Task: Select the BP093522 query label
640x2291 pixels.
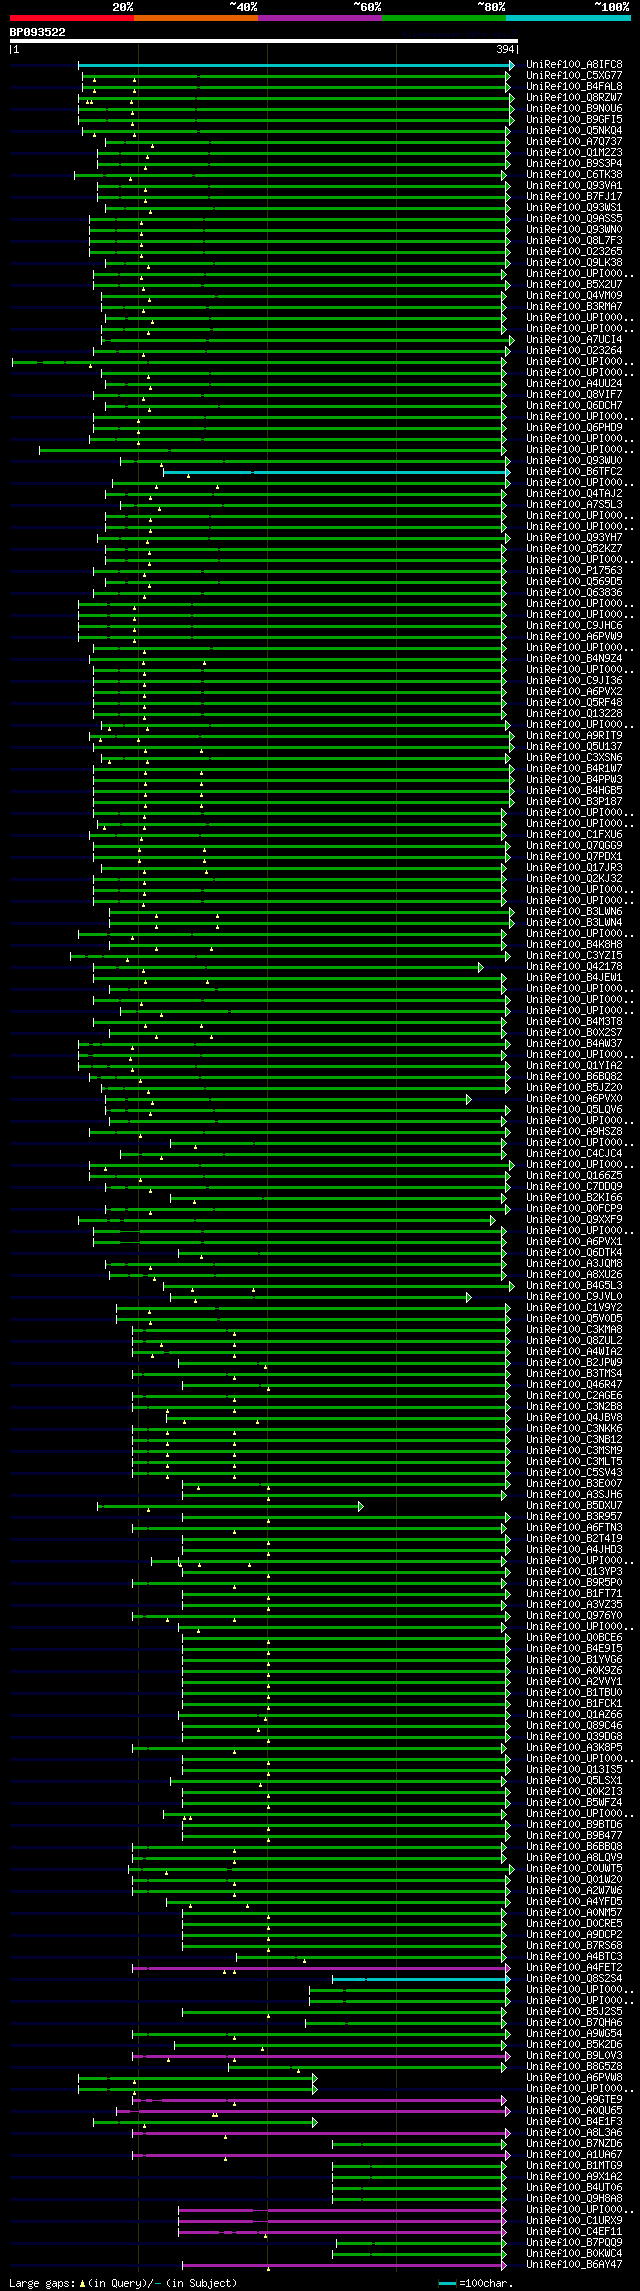Action: point(38,32)
